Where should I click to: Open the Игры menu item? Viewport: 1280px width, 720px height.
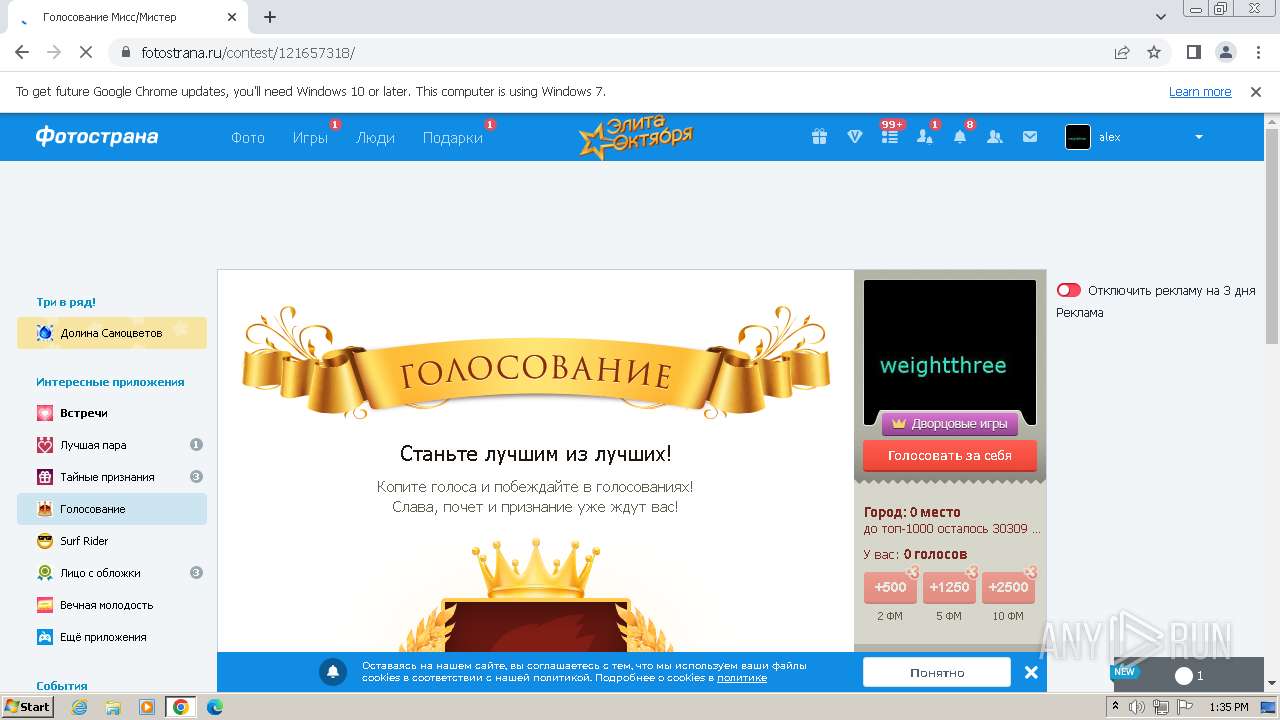coord(310,138)
